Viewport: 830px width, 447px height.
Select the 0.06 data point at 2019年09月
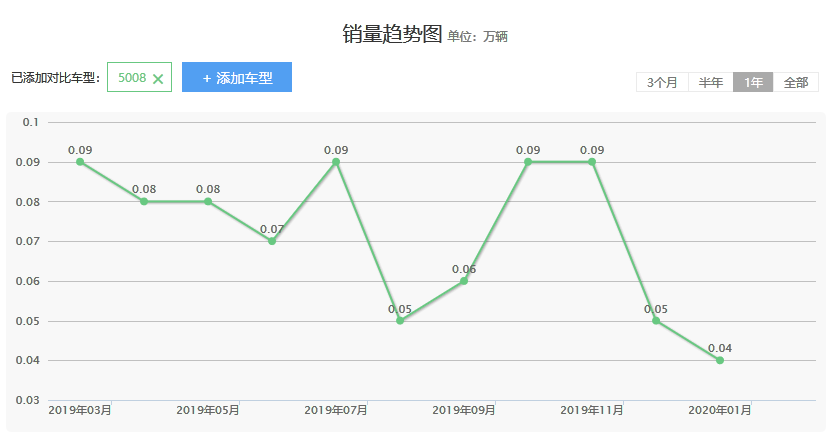(464, 281)
